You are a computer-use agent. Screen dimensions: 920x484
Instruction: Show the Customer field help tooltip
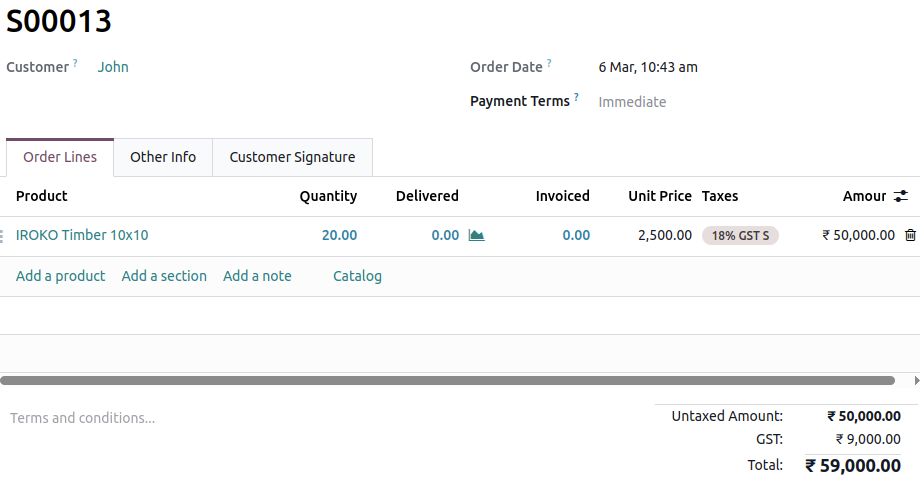click(x=75, y=63)
